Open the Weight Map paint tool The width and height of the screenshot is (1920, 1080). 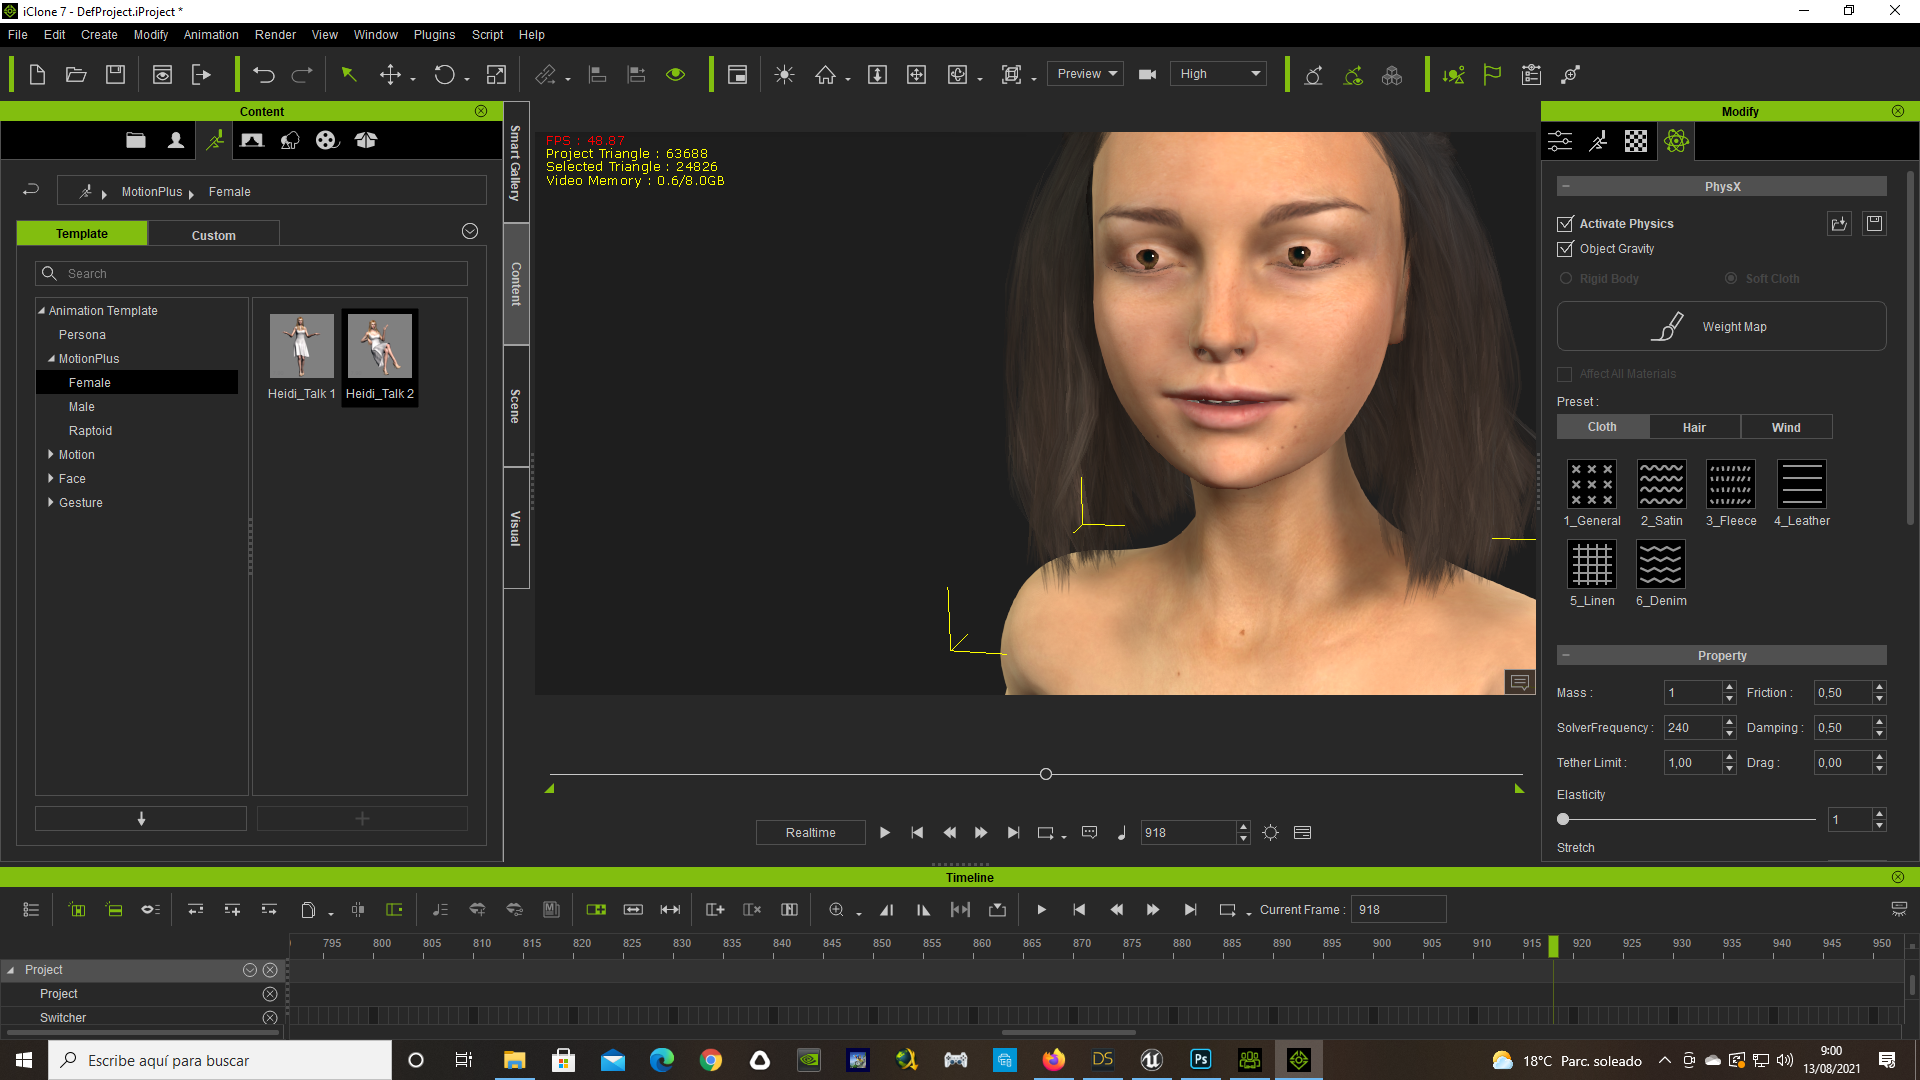1721,326
